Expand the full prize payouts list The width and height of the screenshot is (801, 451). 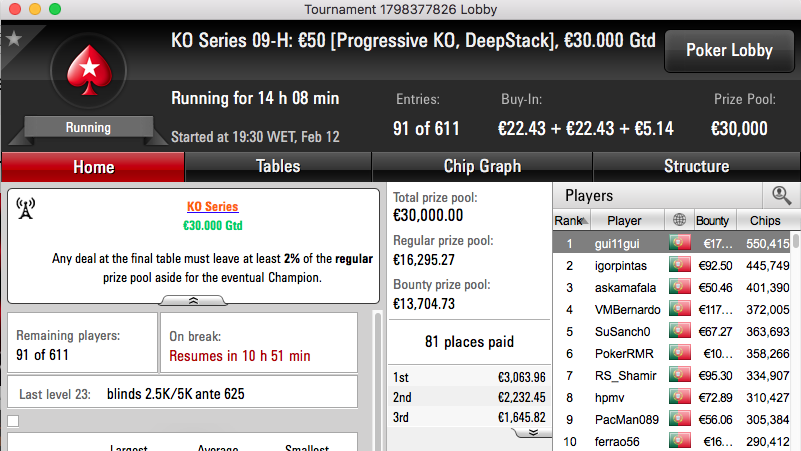tap(533, 433)
